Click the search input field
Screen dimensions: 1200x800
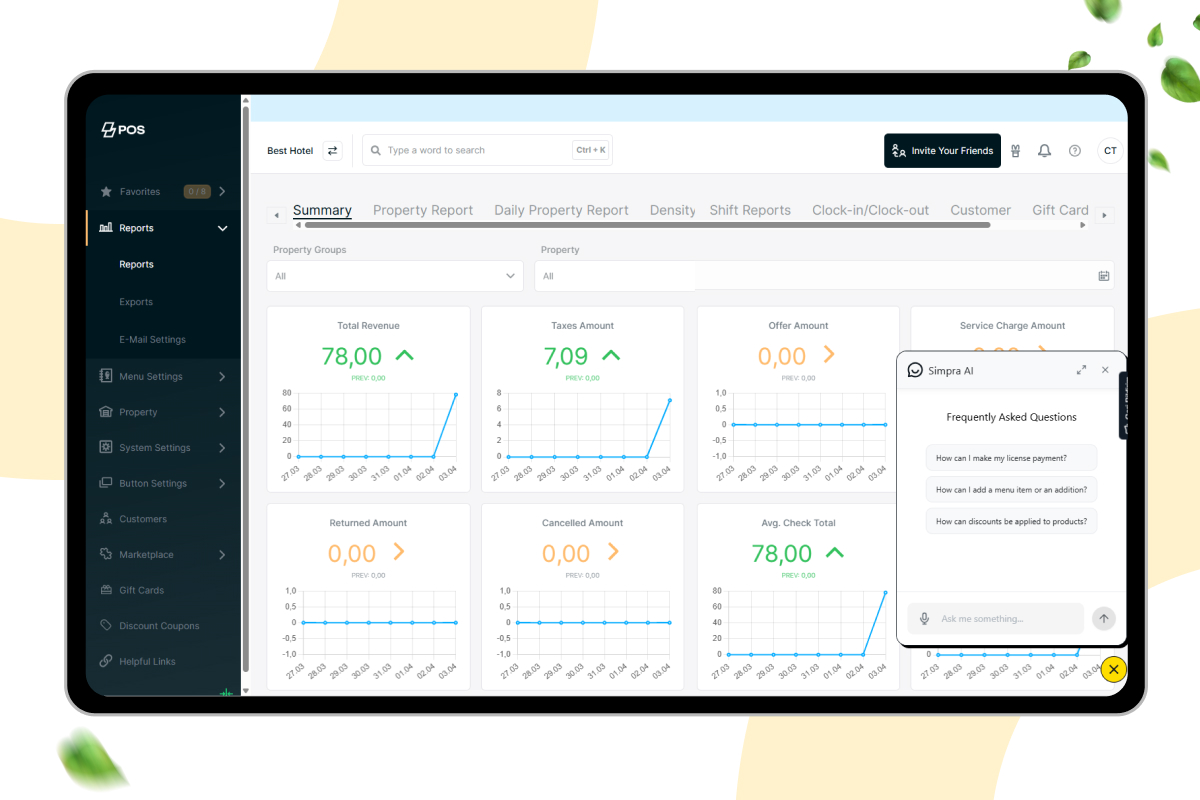tap(487, 151)
